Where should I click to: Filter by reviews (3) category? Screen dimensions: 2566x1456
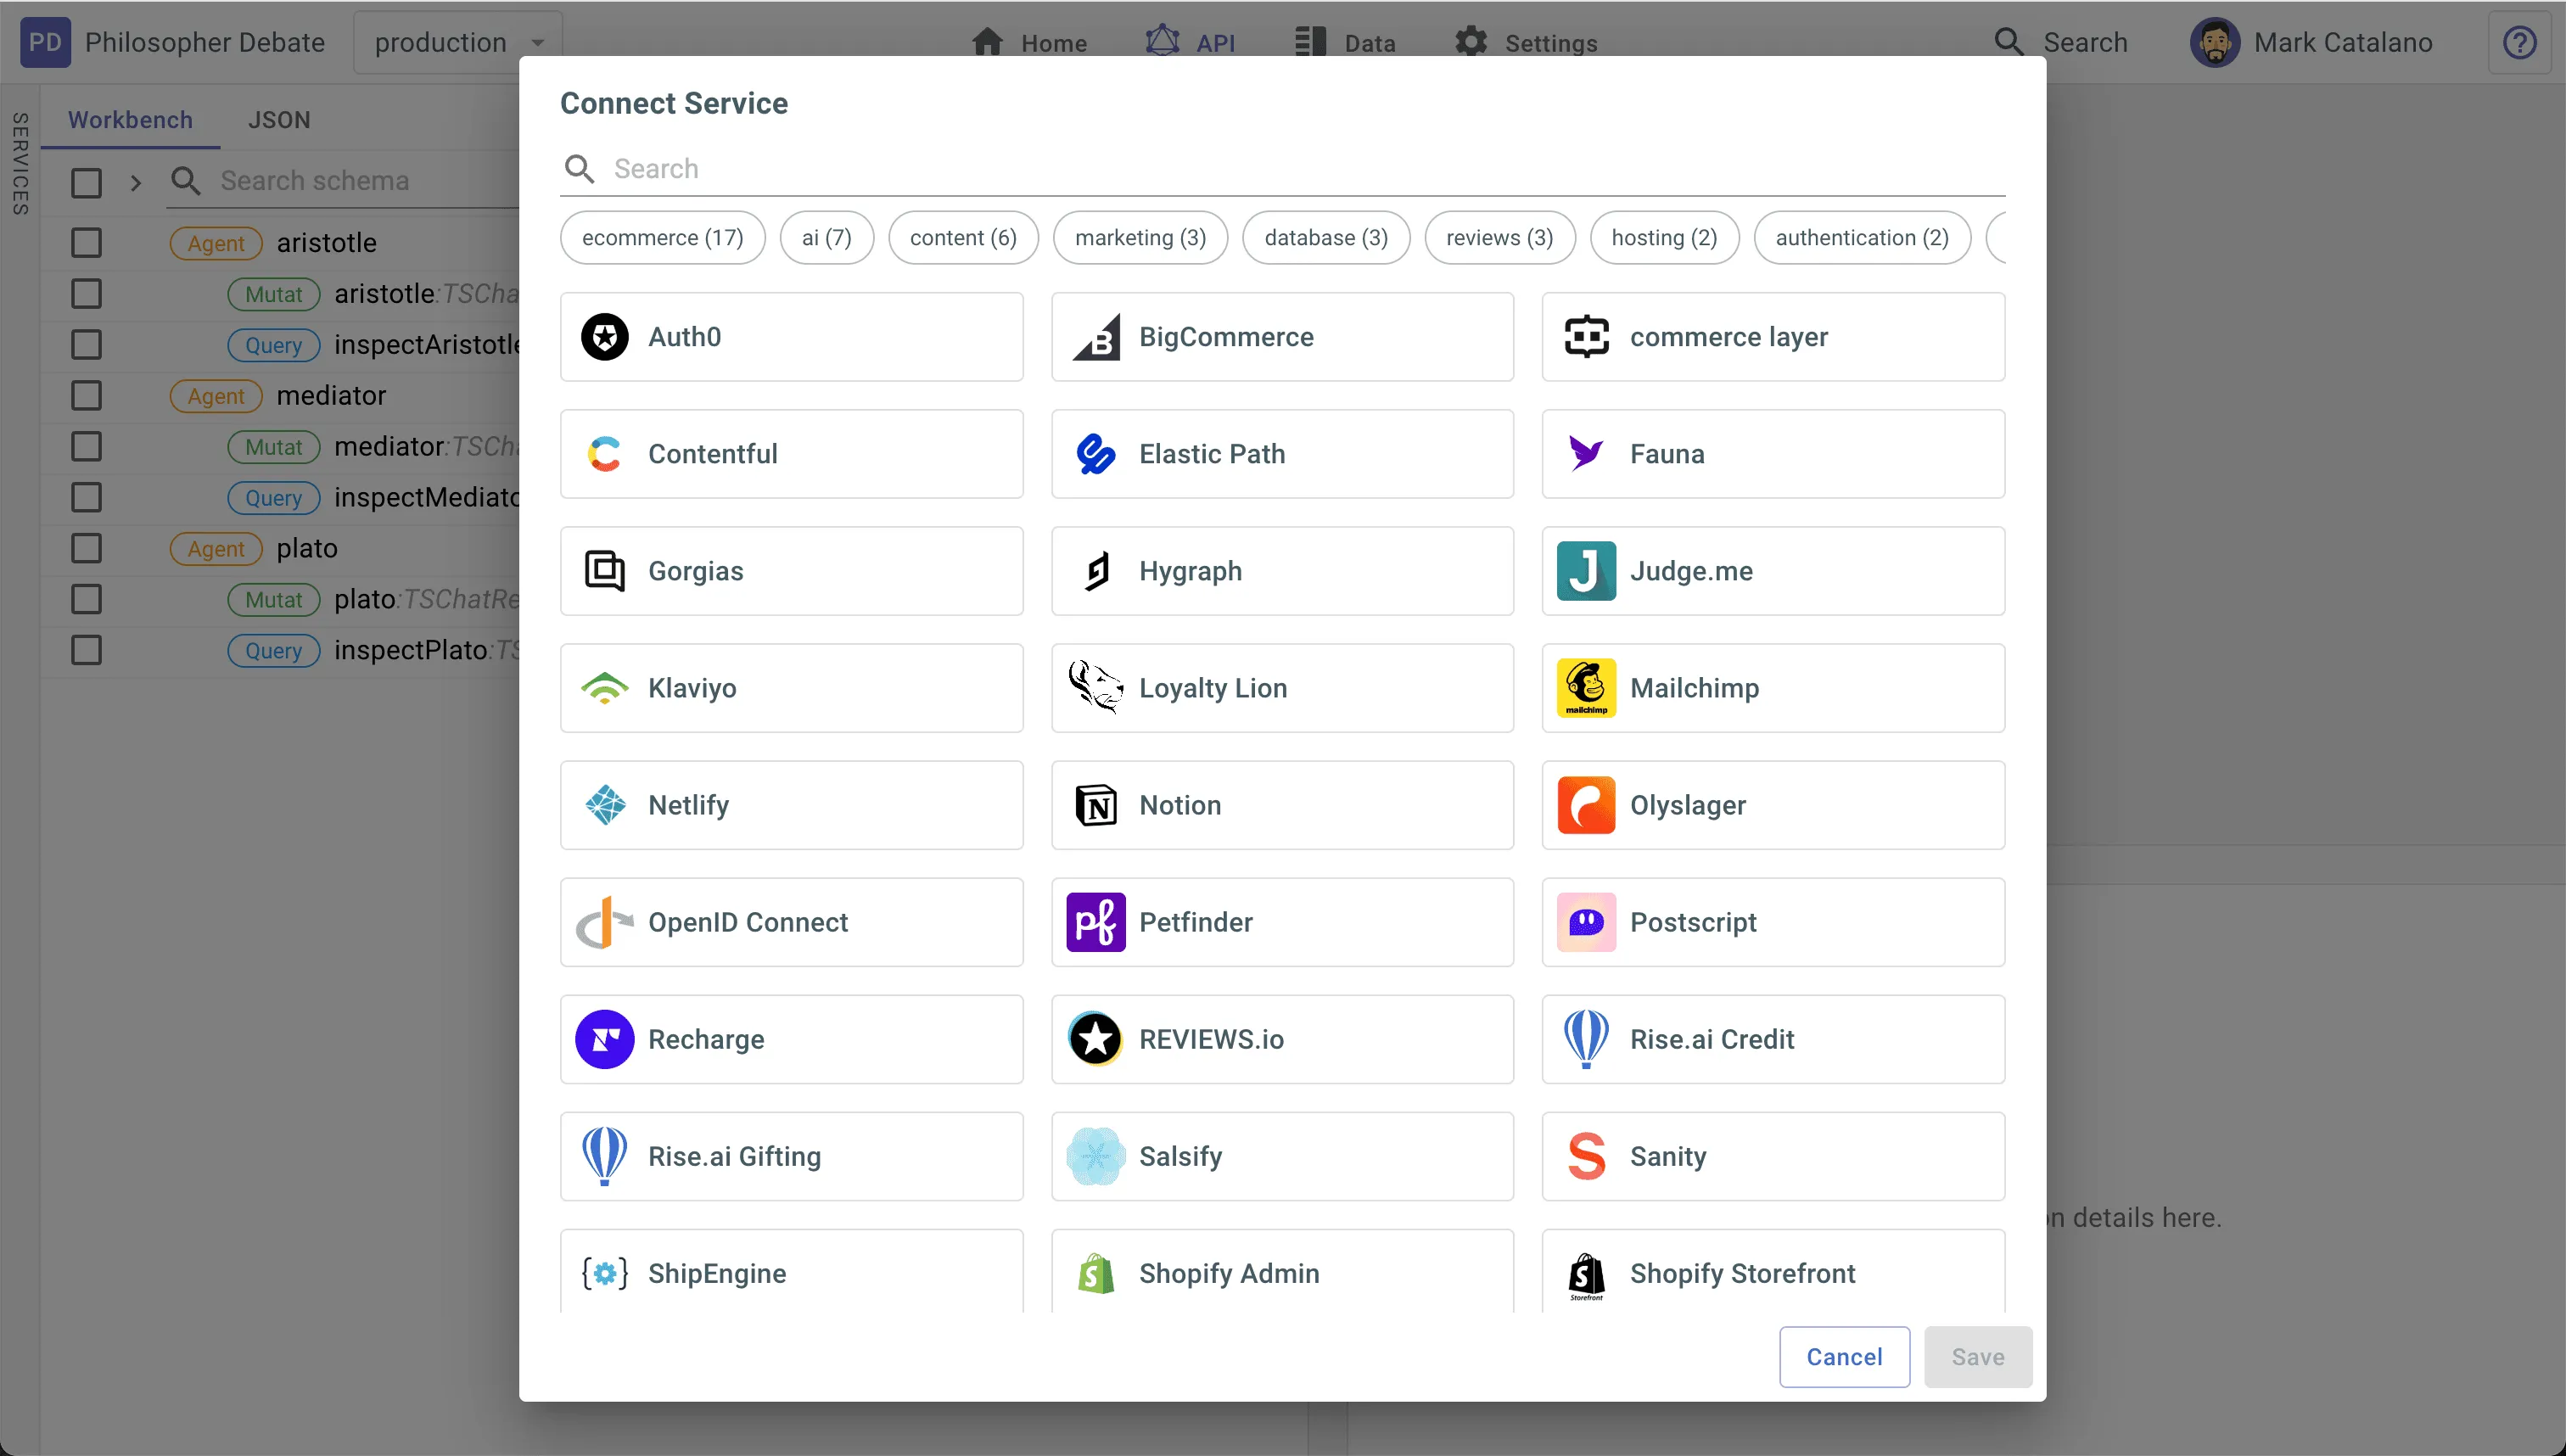1499,238
